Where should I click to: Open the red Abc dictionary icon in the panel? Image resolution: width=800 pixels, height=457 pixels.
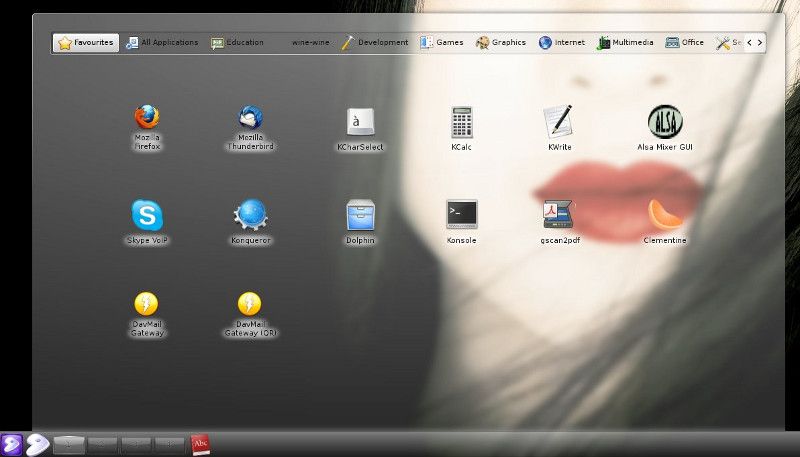200,445
